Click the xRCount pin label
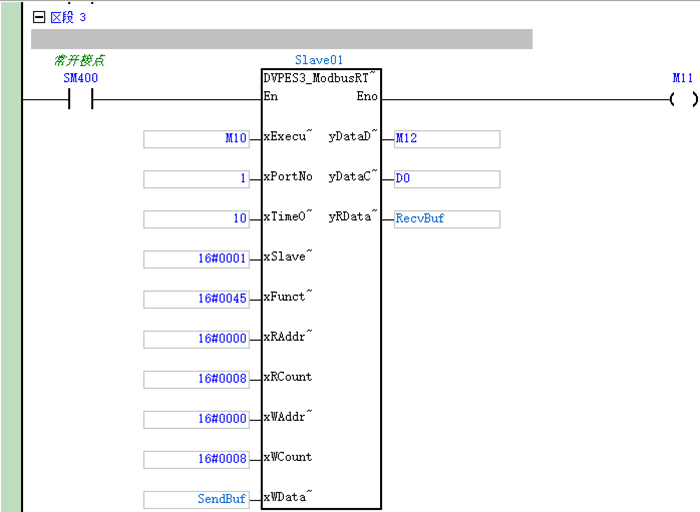Viewport: 700px width, 512px height. pos(288,377)
